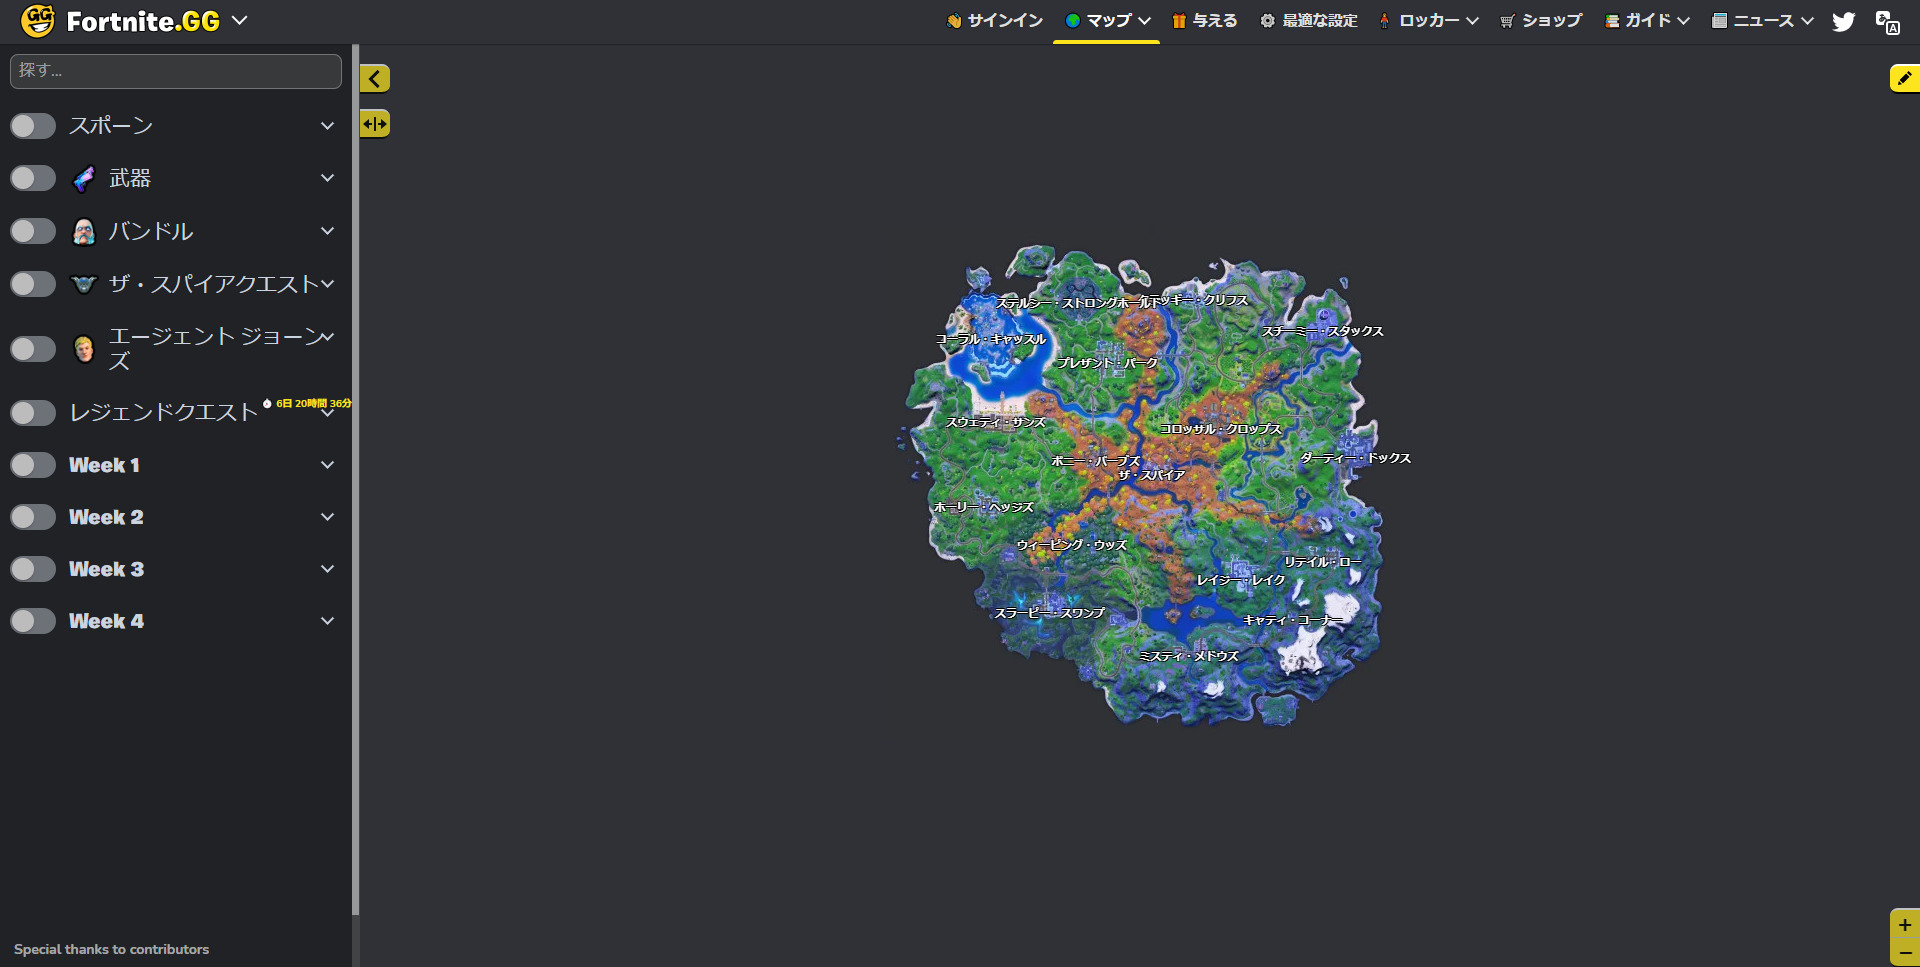Click the スラーピー・スワンプ map label
1920x967 pixels.
(1050, 613)
